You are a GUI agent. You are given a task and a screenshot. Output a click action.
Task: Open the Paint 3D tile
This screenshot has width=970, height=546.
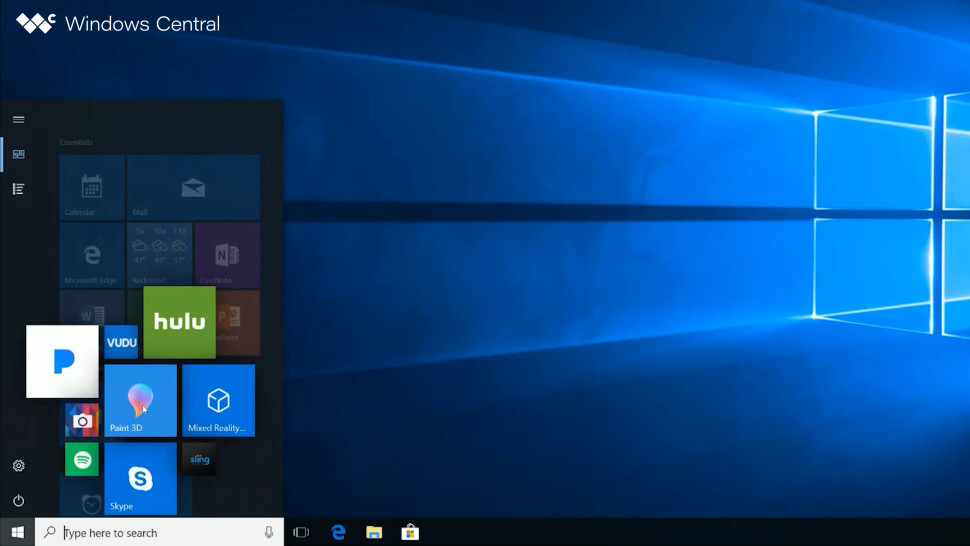click(x=140, y=401)
